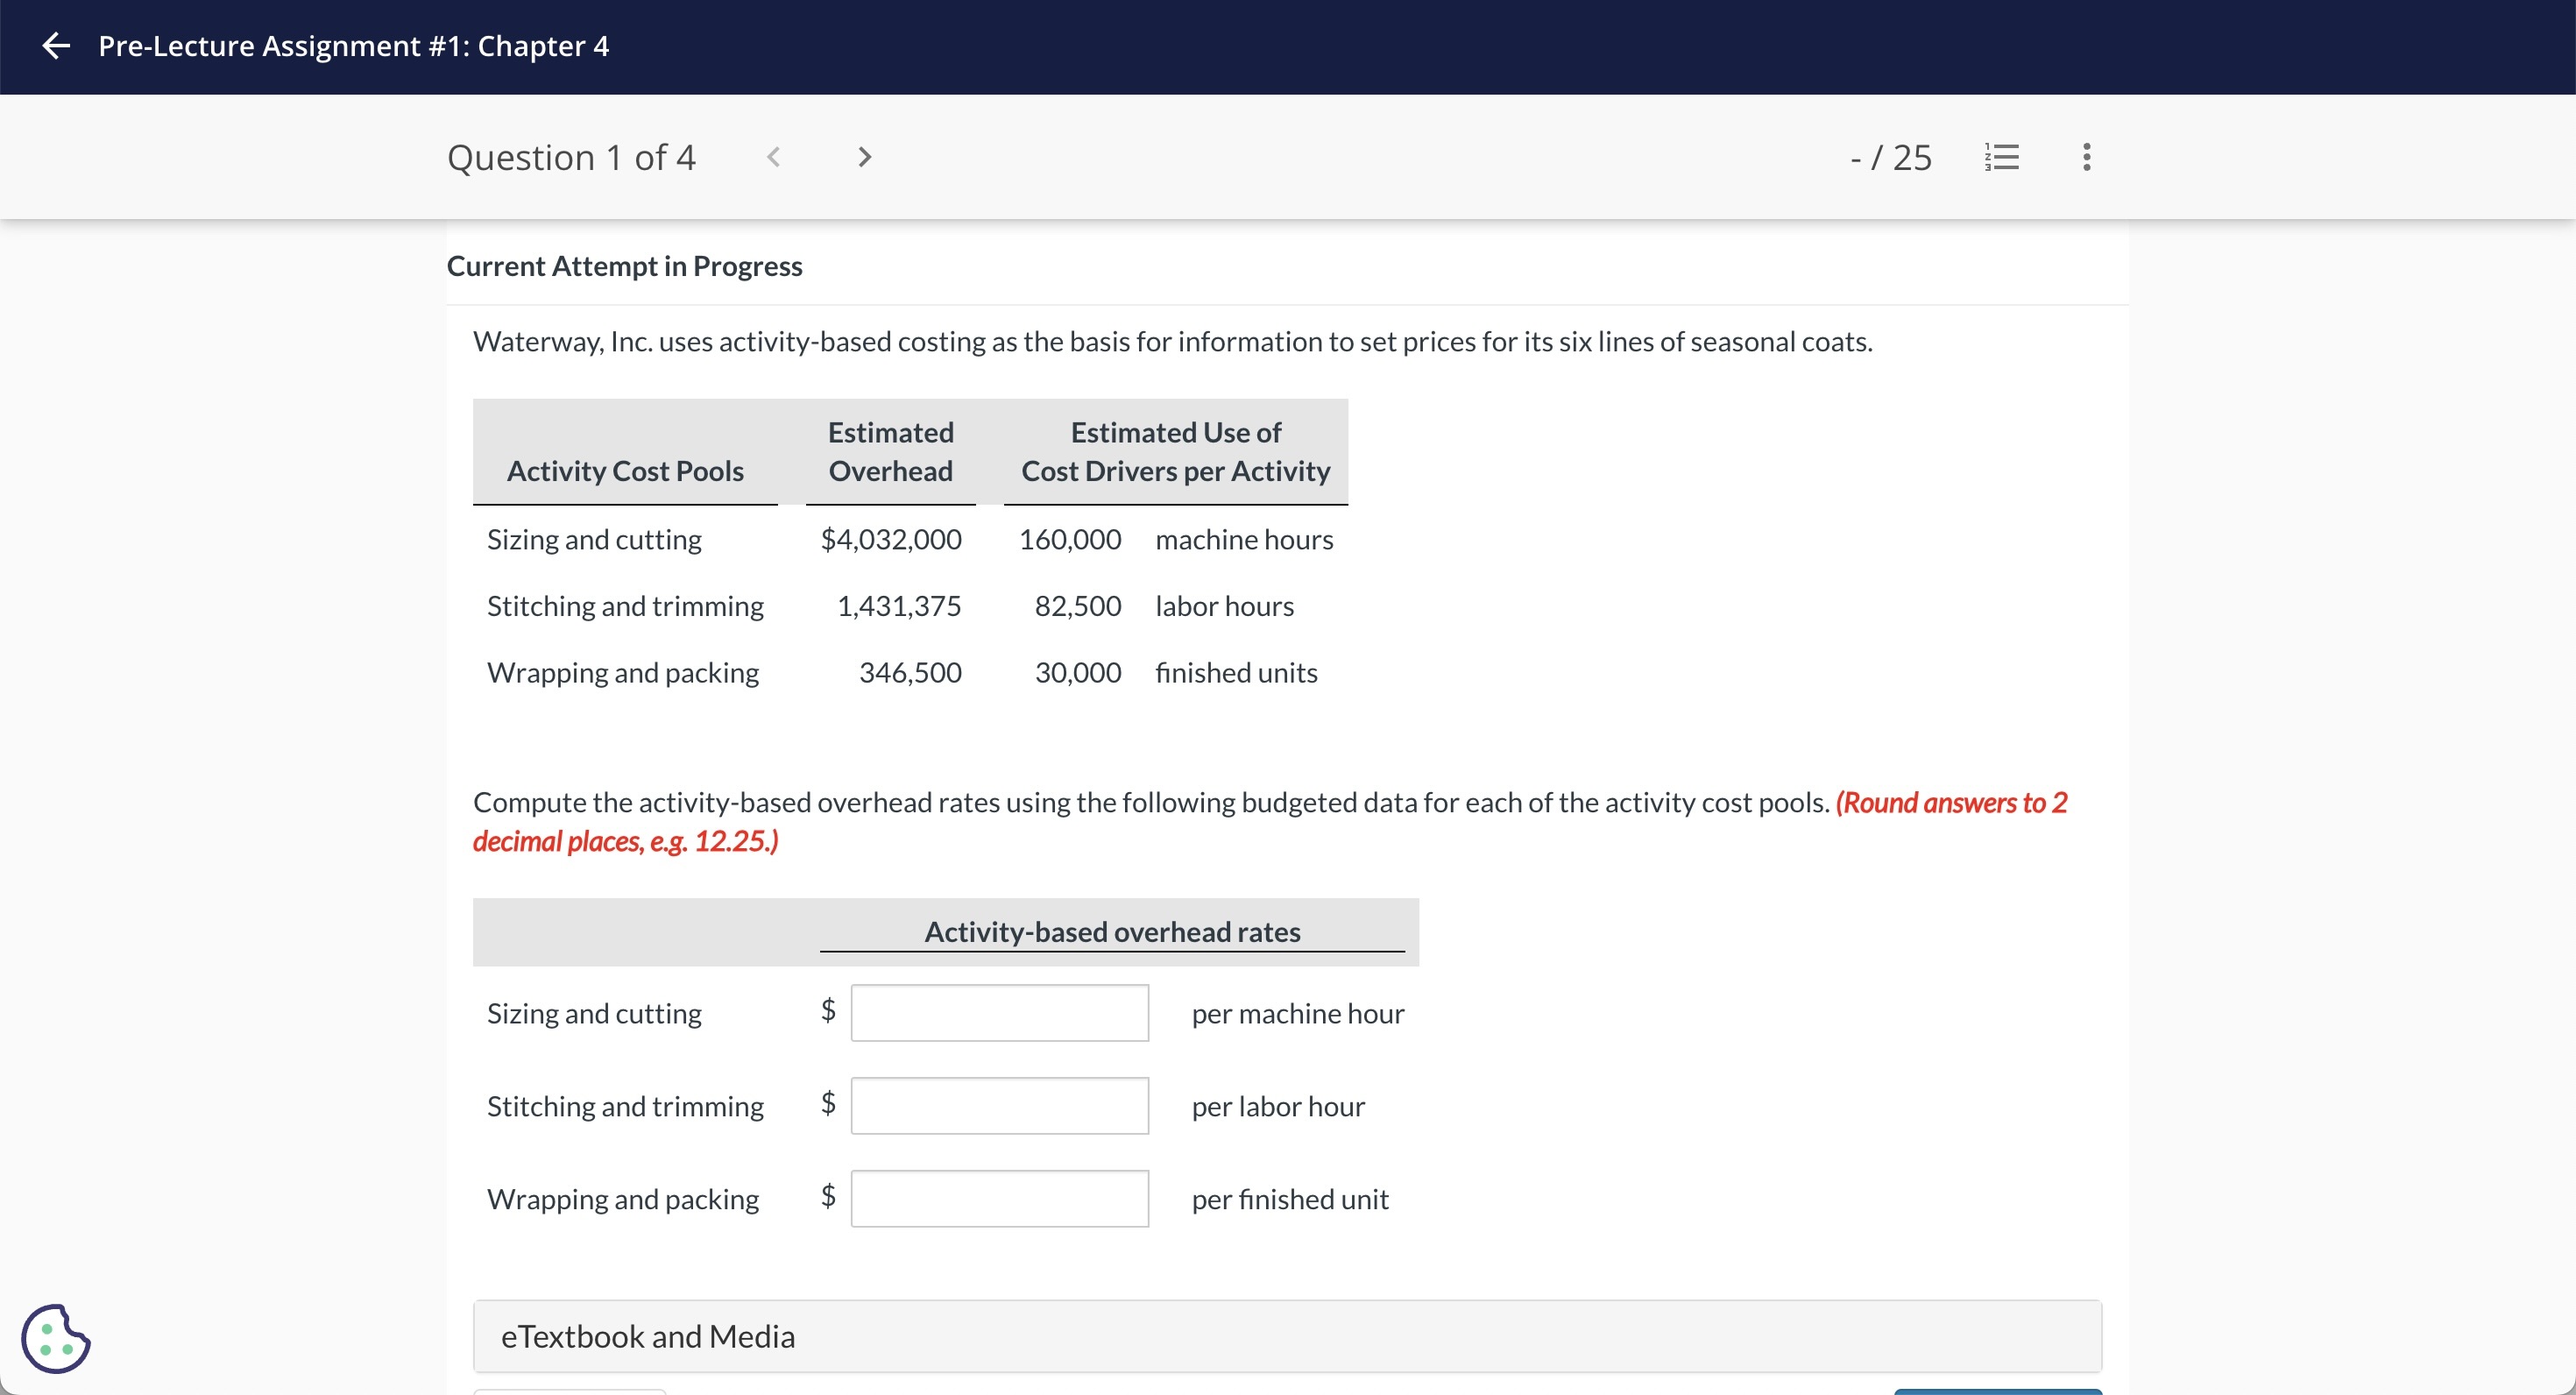This screenshot has width=2576, height=1395.
Task: Click the back arrow beside assignment title
Action: (56, 46)
